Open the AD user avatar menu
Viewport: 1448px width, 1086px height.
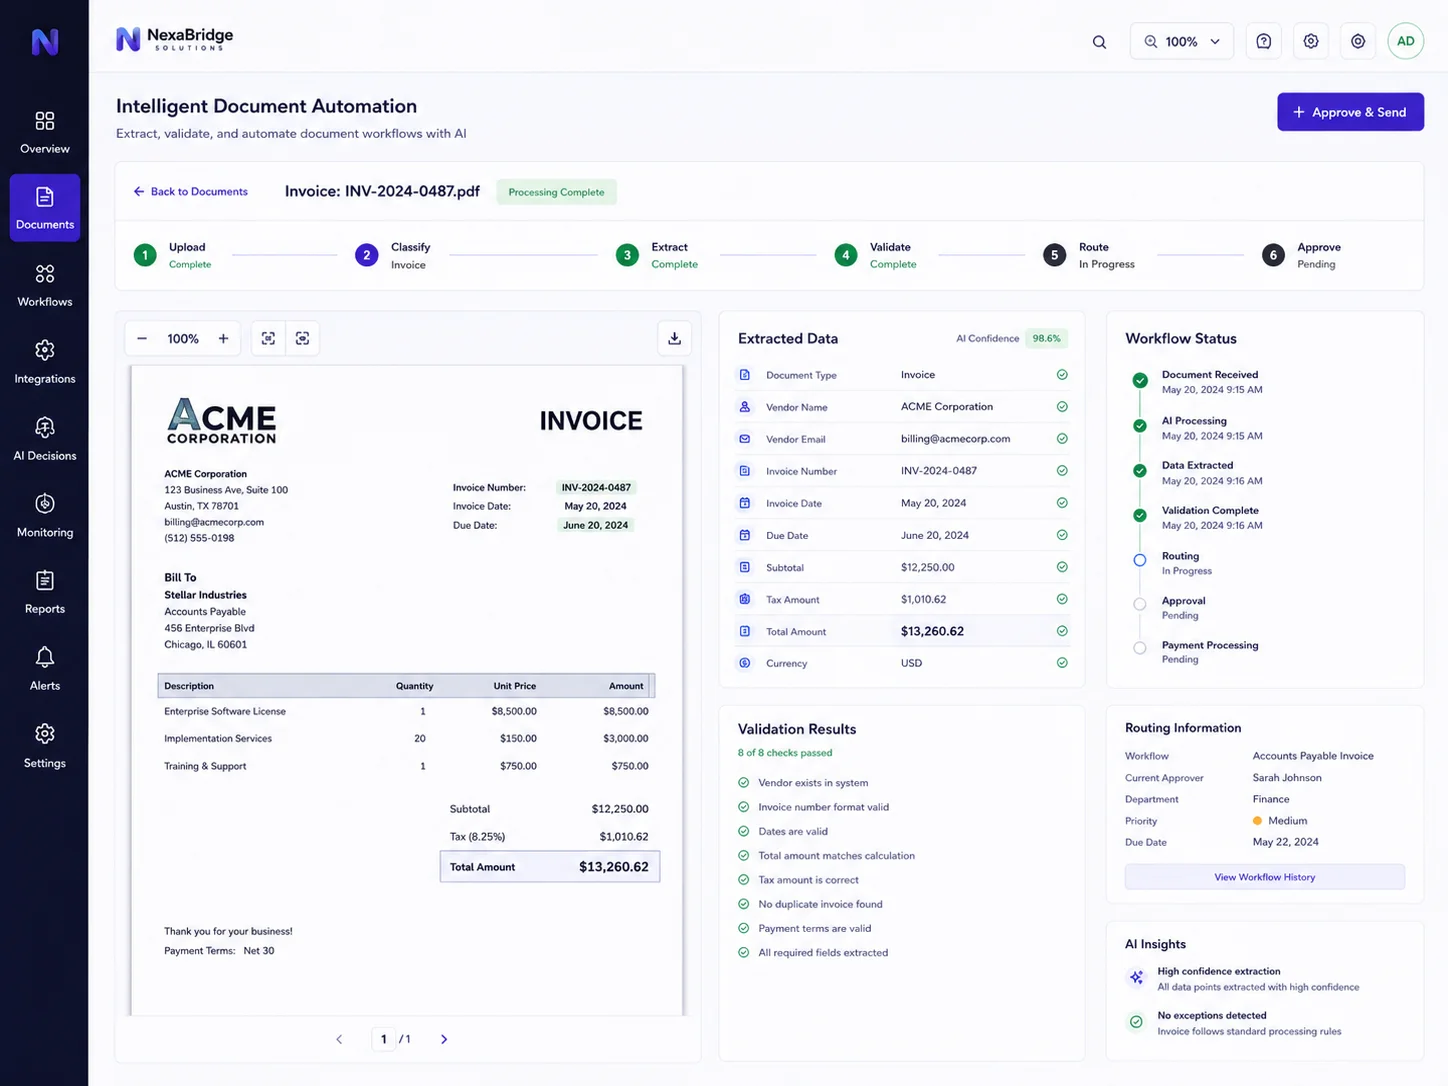point(1406,41)
